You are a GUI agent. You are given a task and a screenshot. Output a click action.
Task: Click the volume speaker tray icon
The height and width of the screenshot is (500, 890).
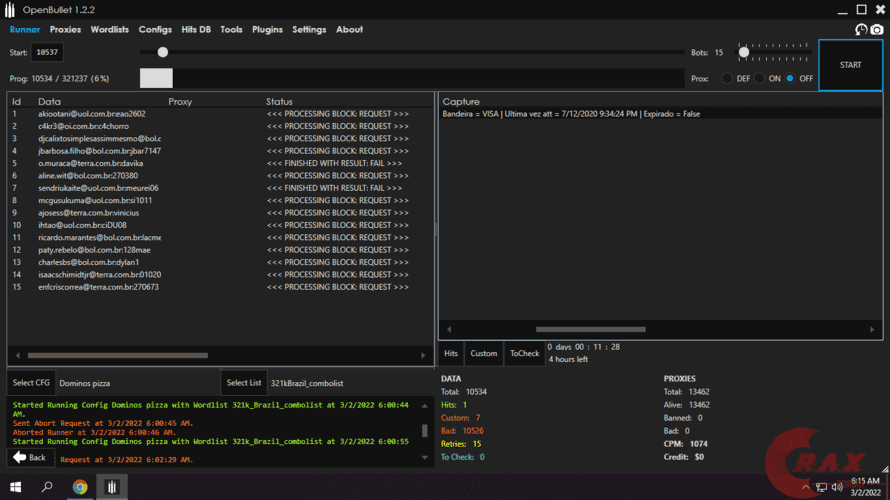pyautogui.click(x=837, y=487)
